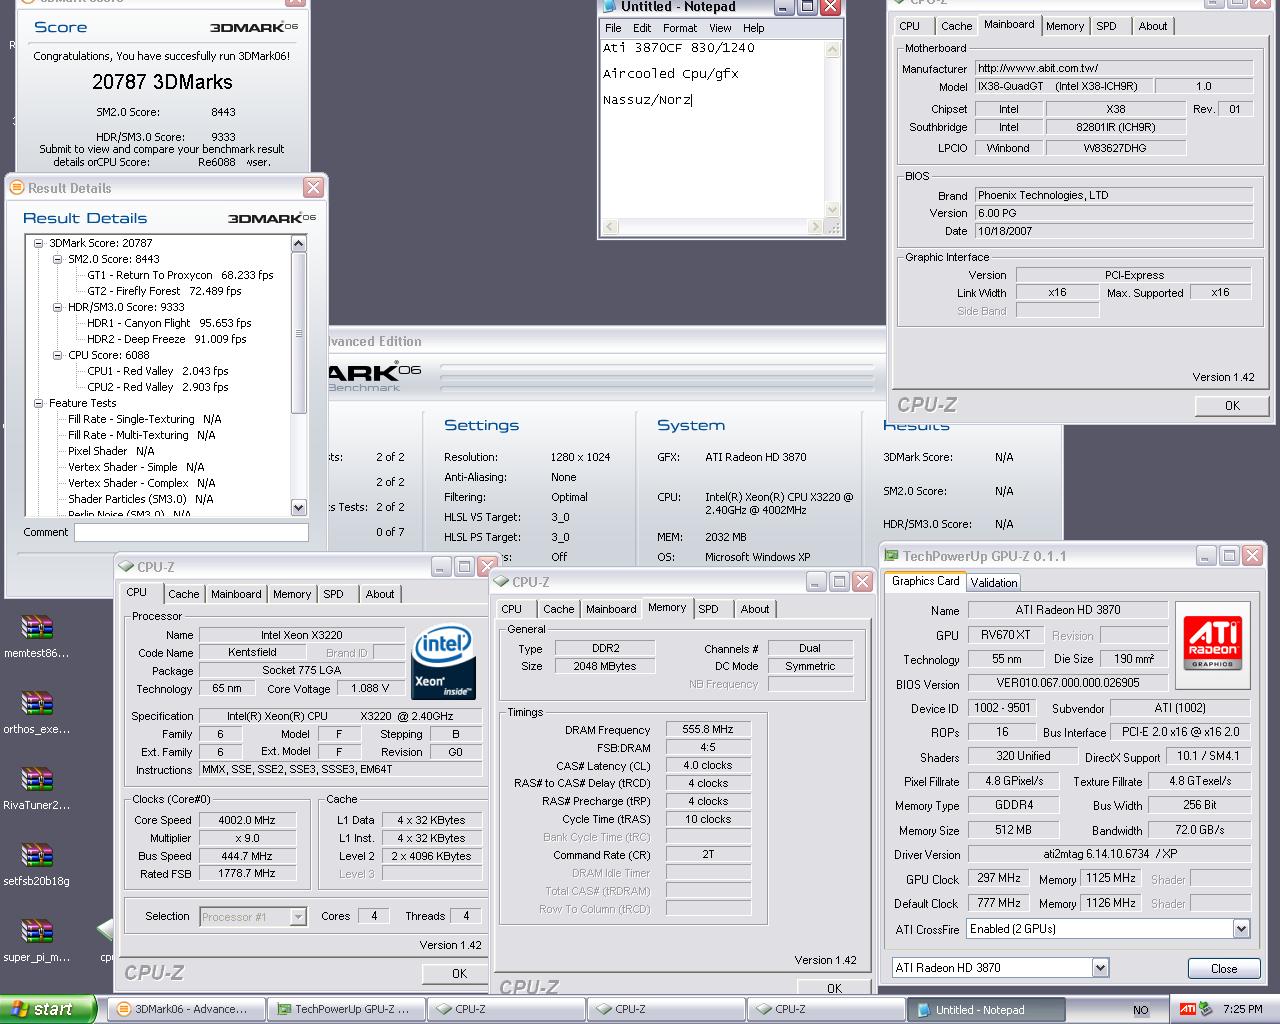Switch to 3DMark06 Advanced taskbar item
Screen dimensions: 1280x1024
point(186,1009)
